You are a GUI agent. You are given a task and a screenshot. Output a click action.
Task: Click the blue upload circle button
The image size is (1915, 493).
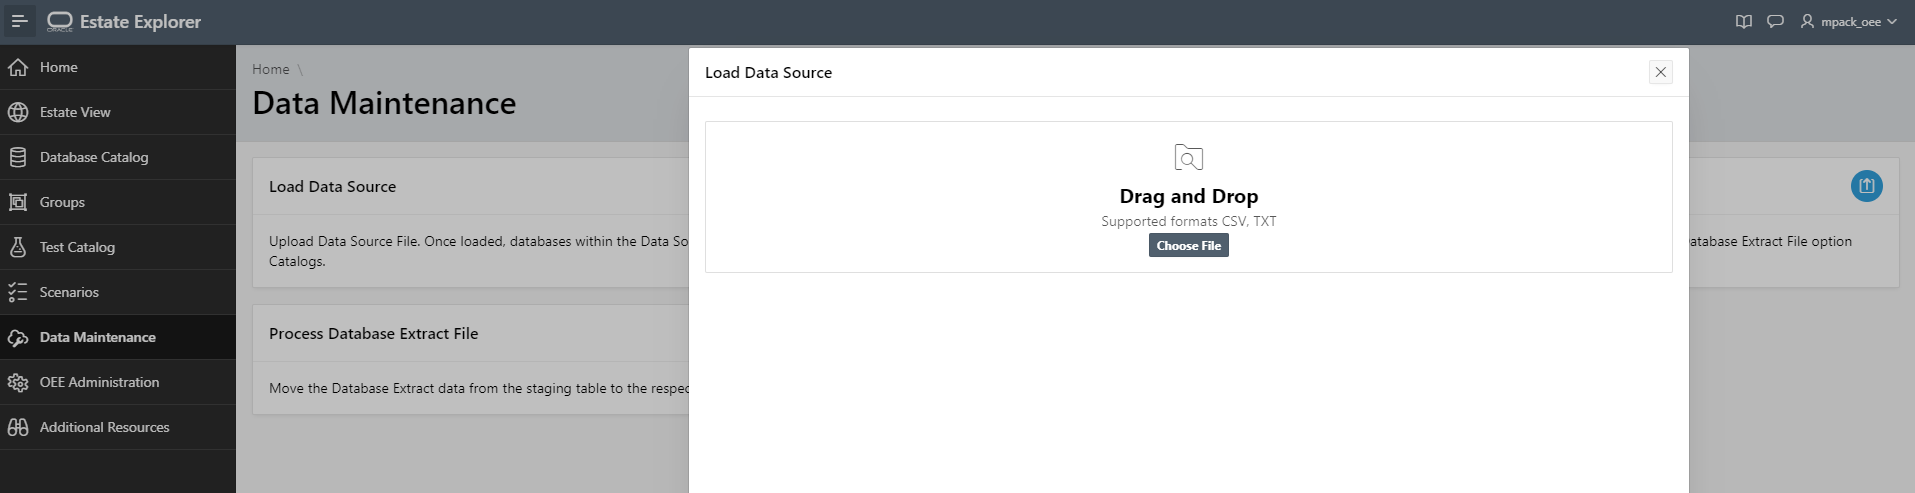(1866, 186)
